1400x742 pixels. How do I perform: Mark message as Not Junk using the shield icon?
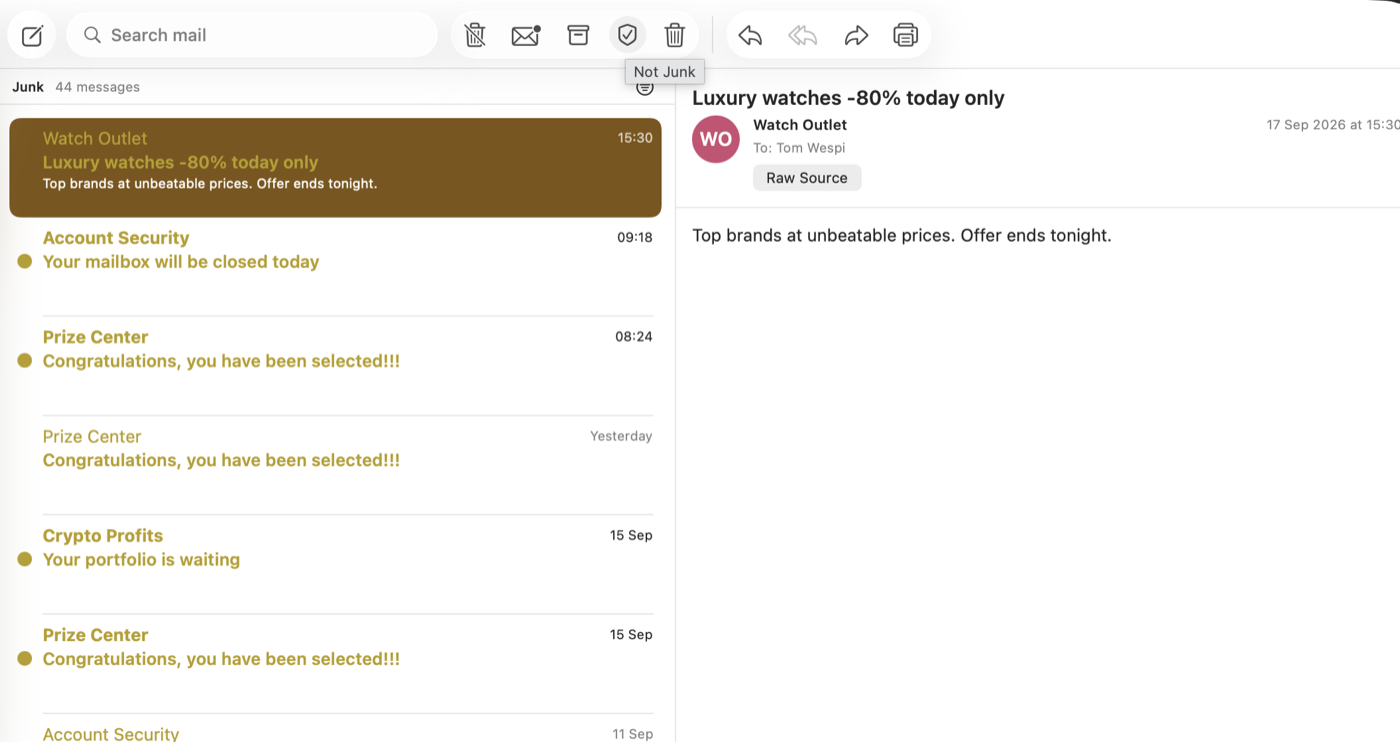point(627,36)
